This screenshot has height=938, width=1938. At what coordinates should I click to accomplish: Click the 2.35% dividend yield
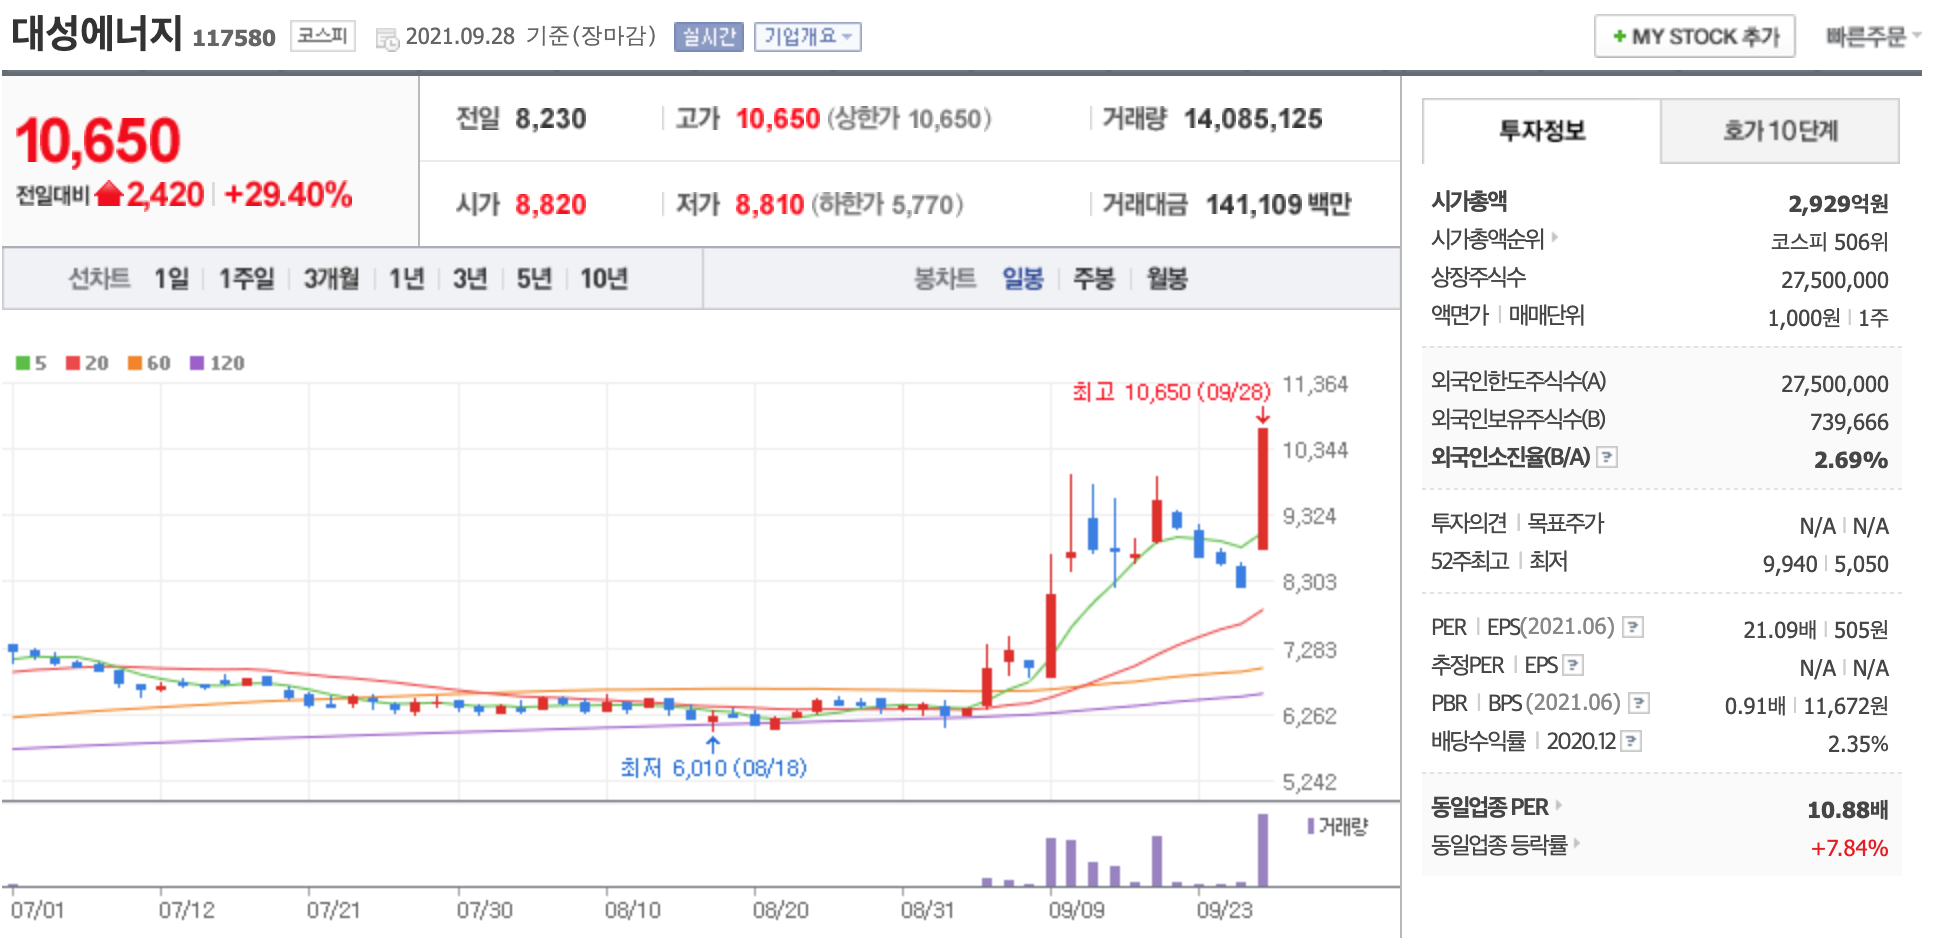(x=1858, y=744)
